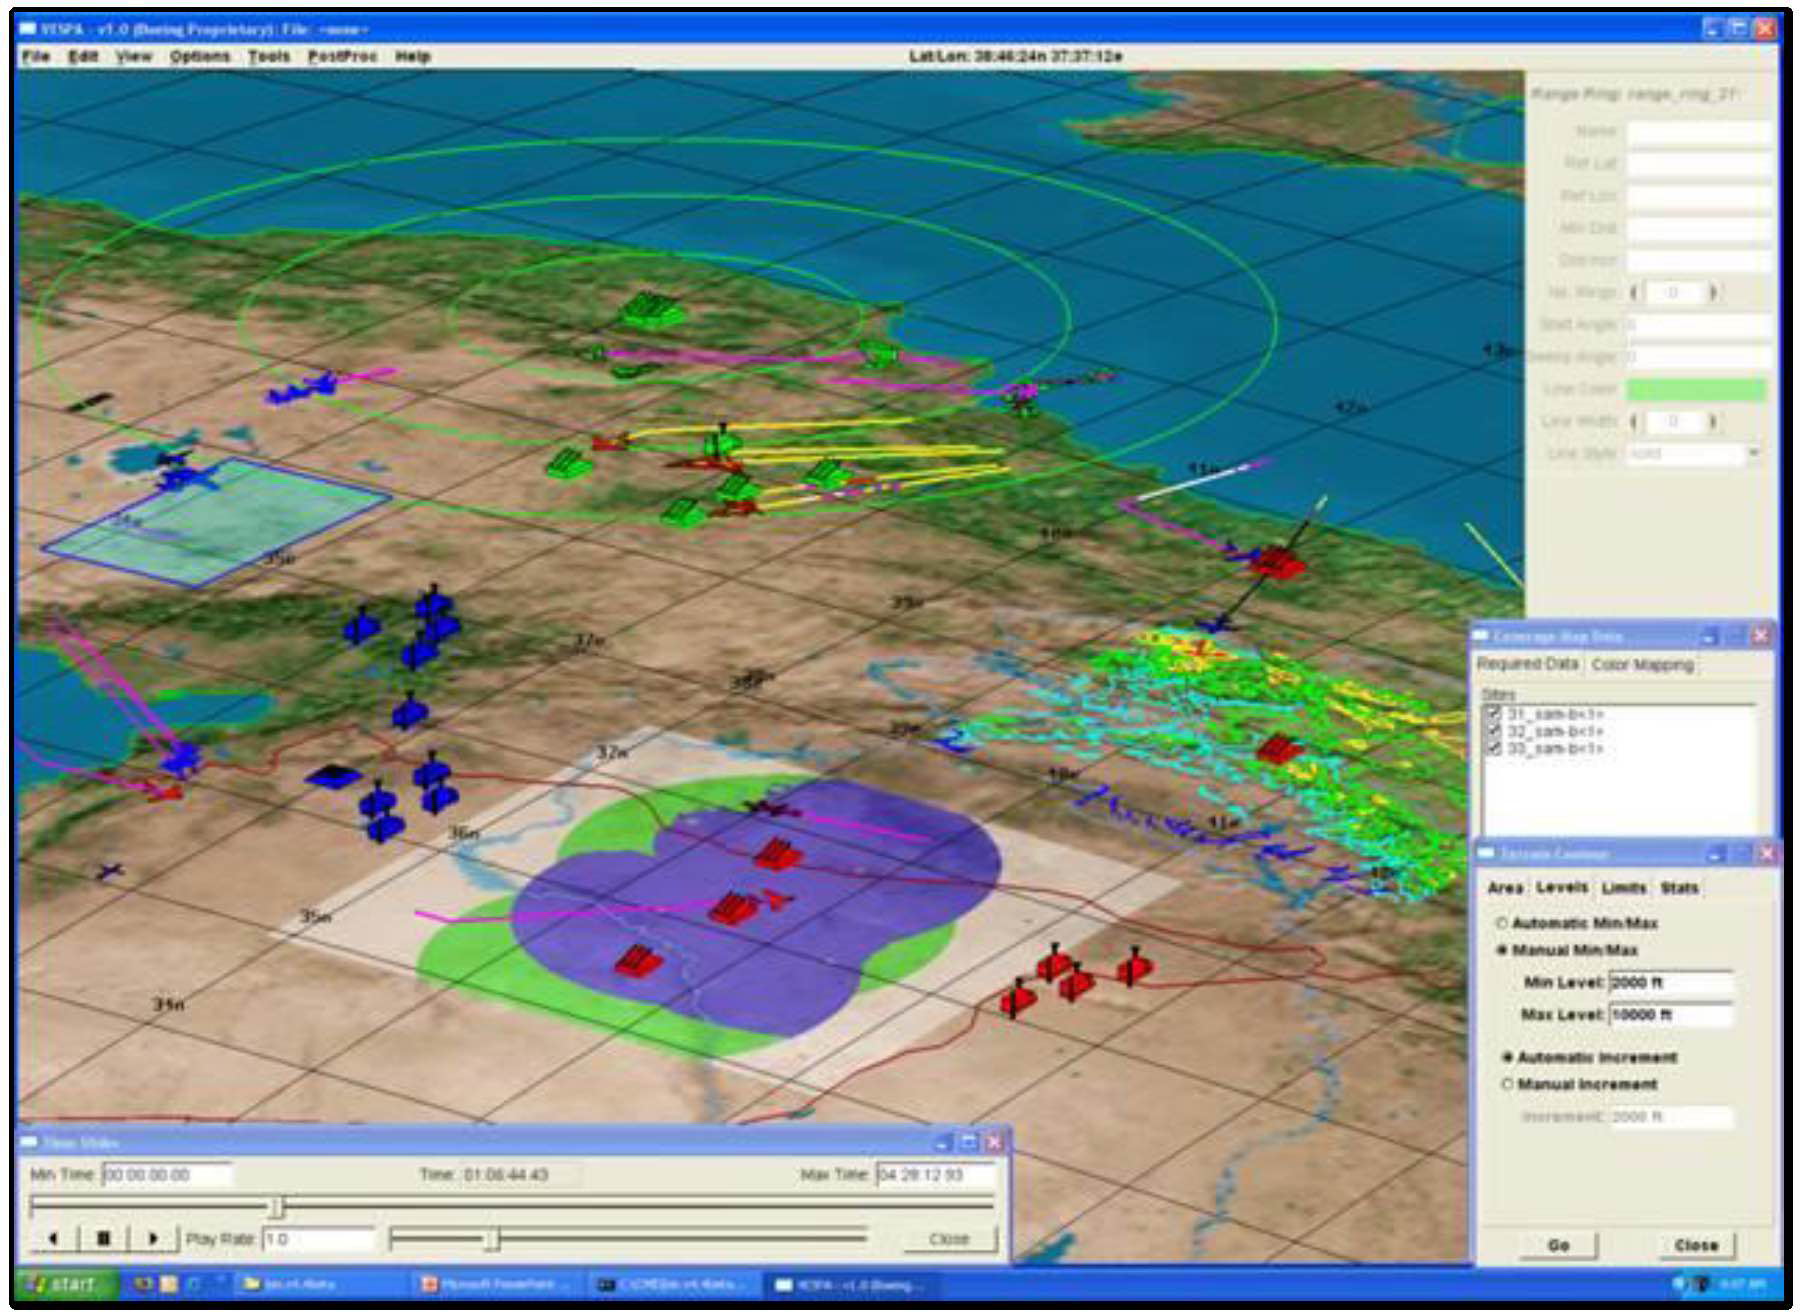Click the green Line Color swatch
Viewport: 1806px width, 1316px height.
pyautogui.click(x=1696, y=389)
